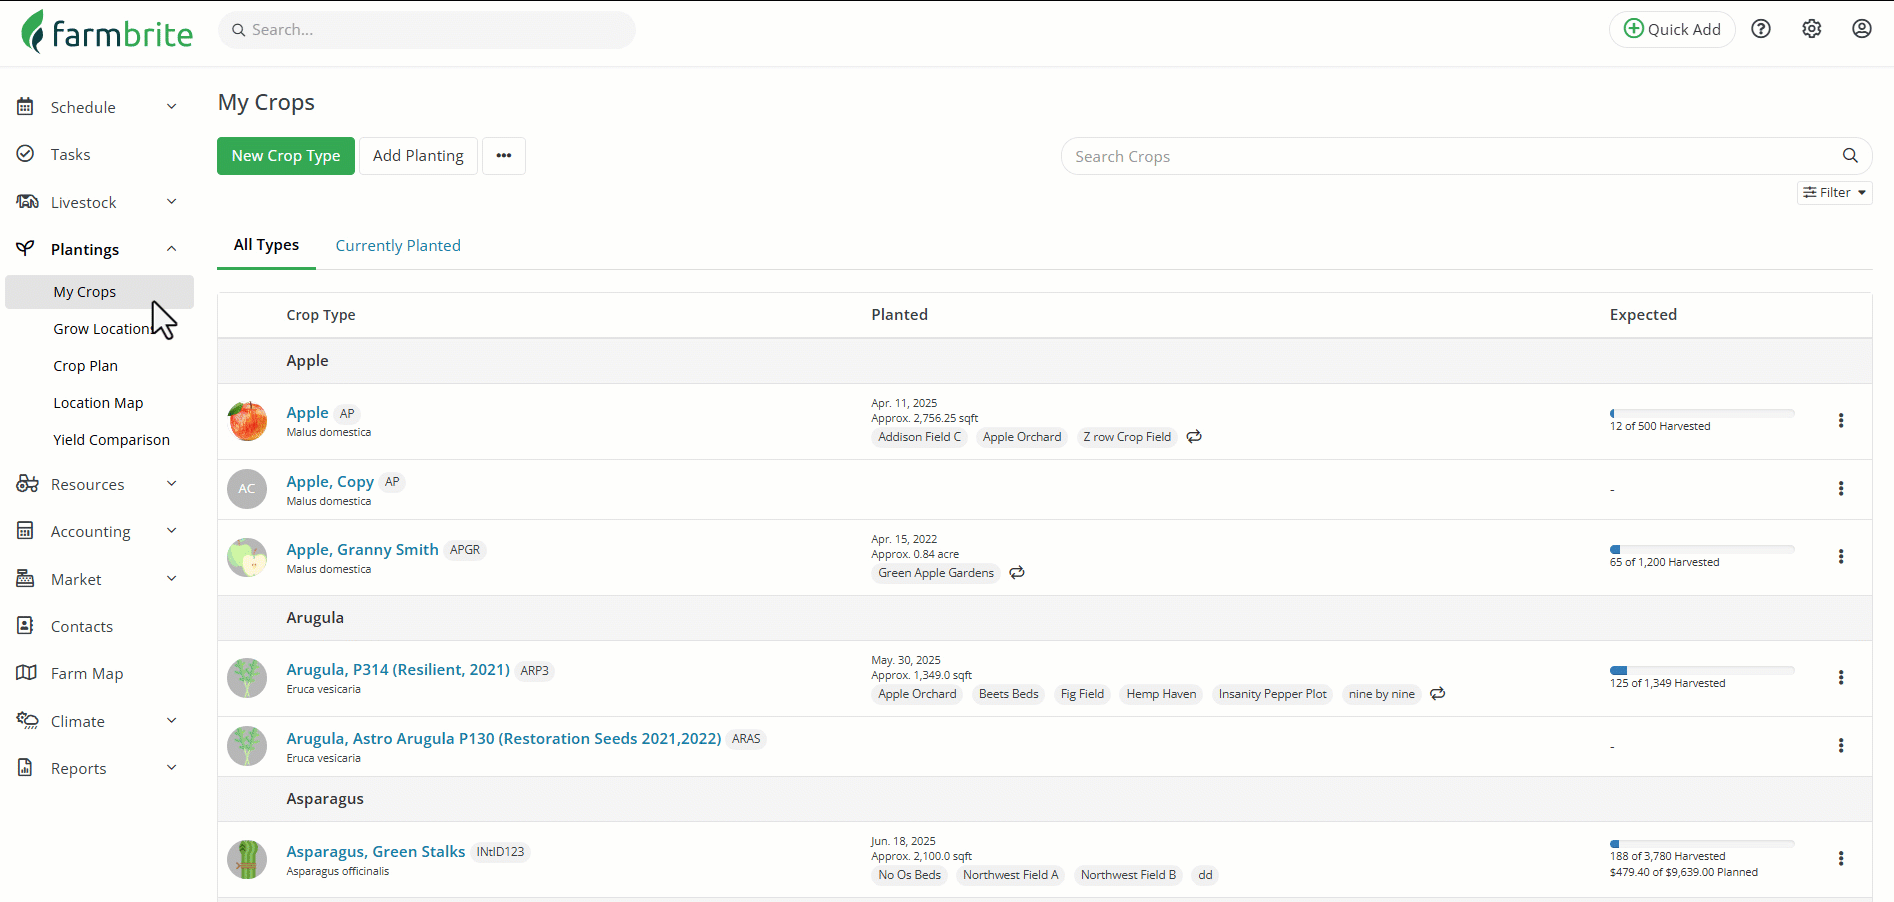
Task: Open the three-dot menu for Asparagus, Green Stalks
Action: coord(1841,859)
